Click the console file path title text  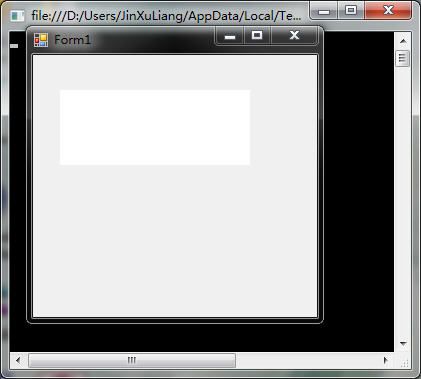[x=166, y=16]
